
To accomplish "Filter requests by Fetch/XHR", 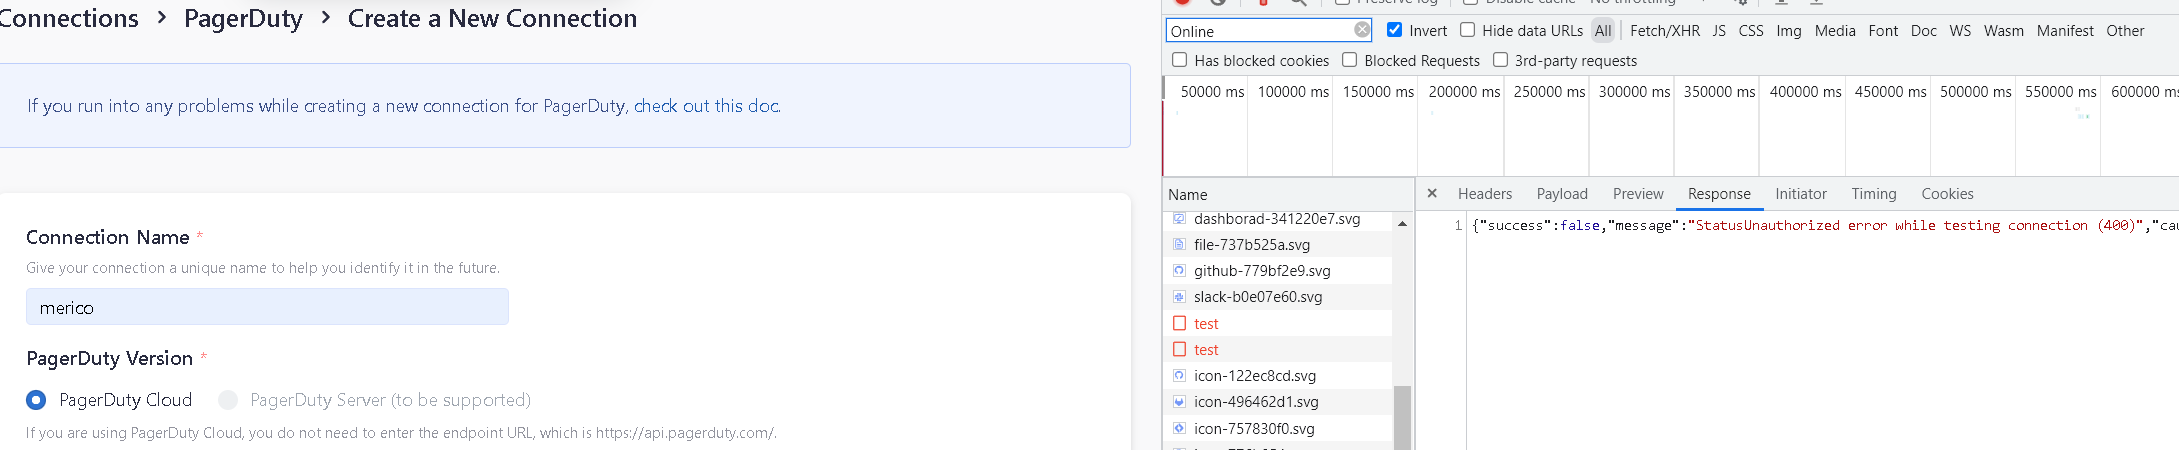I will coord(1665,31).
